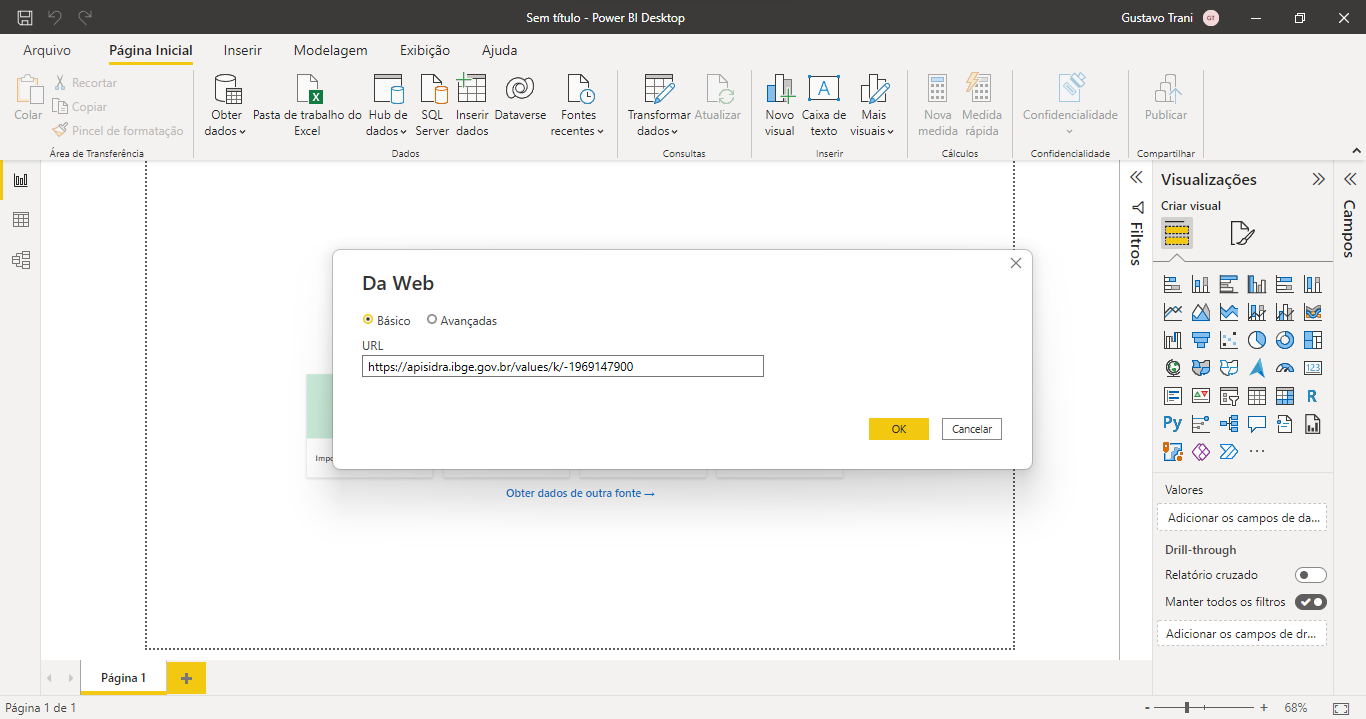Pick the slicer visual

click(x=1229, y=396)
